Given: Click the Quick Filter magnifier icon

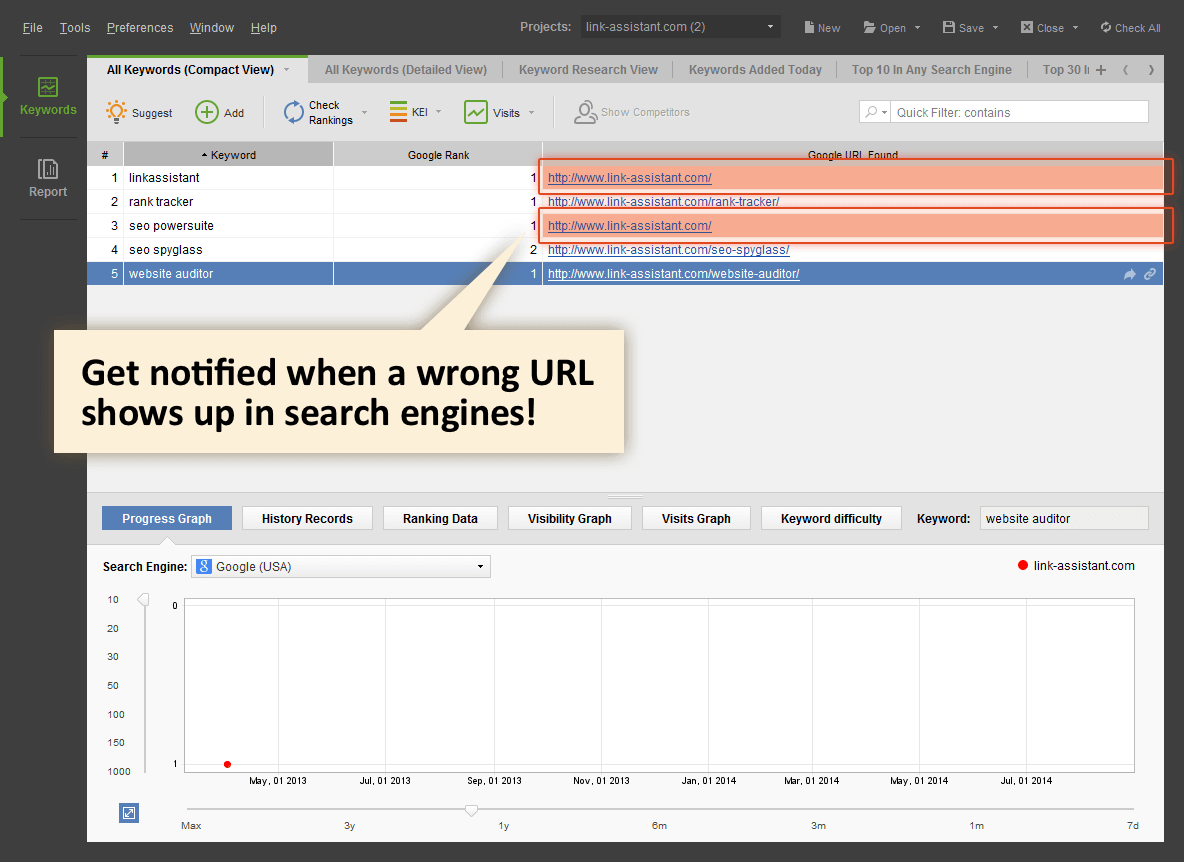Looking at the screenshot, I should pyautogui.click(x=871, y=112).
